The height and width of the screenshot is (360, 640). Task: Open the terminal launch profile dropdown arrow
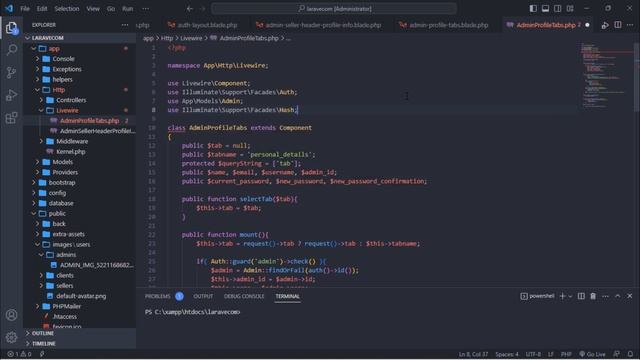570,296
